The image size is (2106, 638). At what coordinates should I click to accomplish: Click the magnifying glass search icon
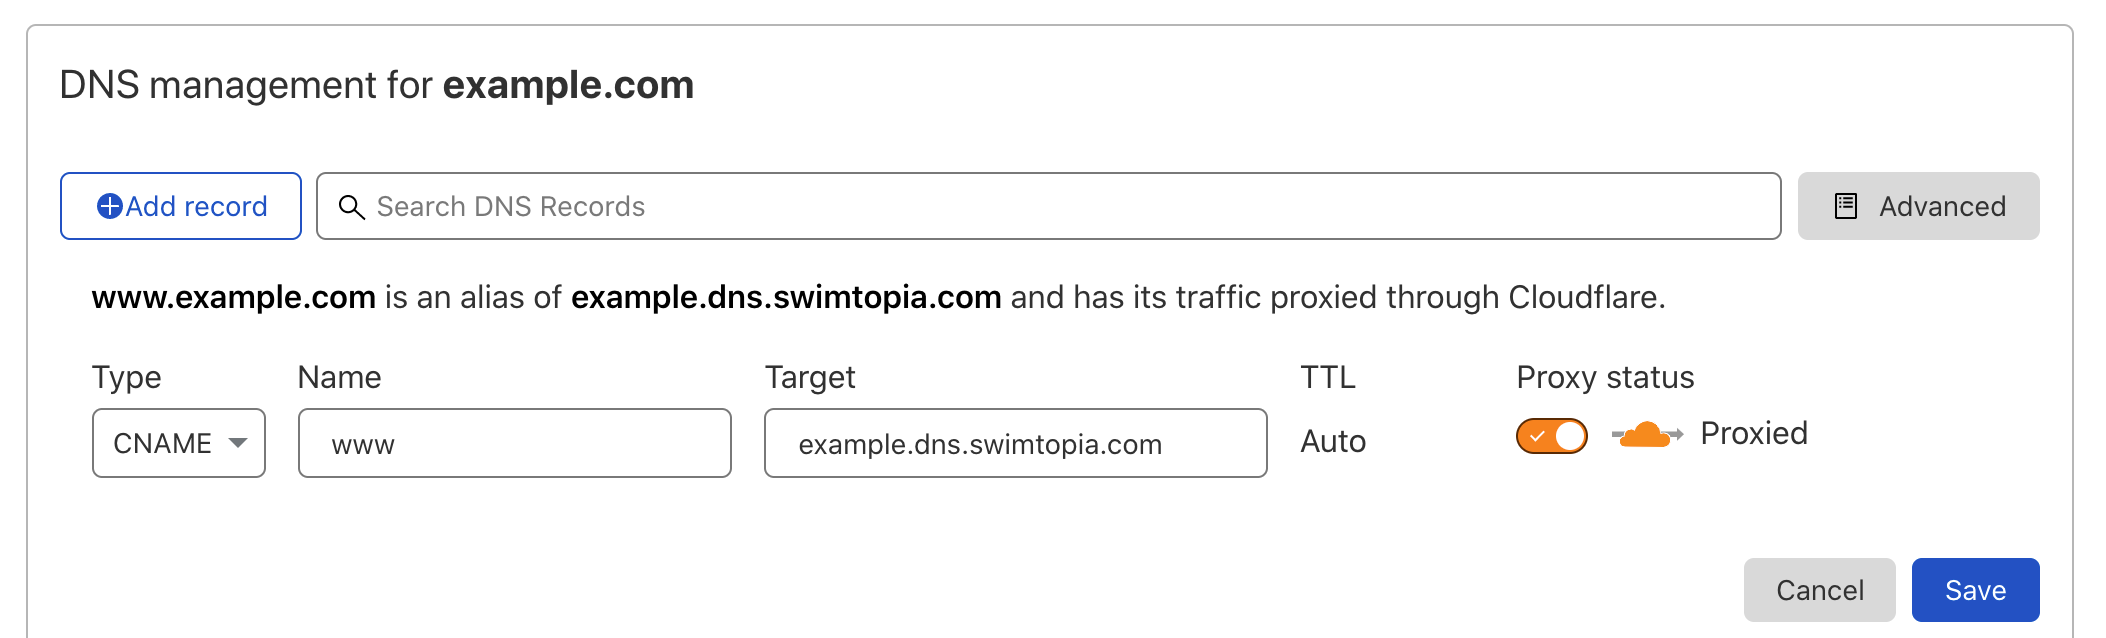351,207
